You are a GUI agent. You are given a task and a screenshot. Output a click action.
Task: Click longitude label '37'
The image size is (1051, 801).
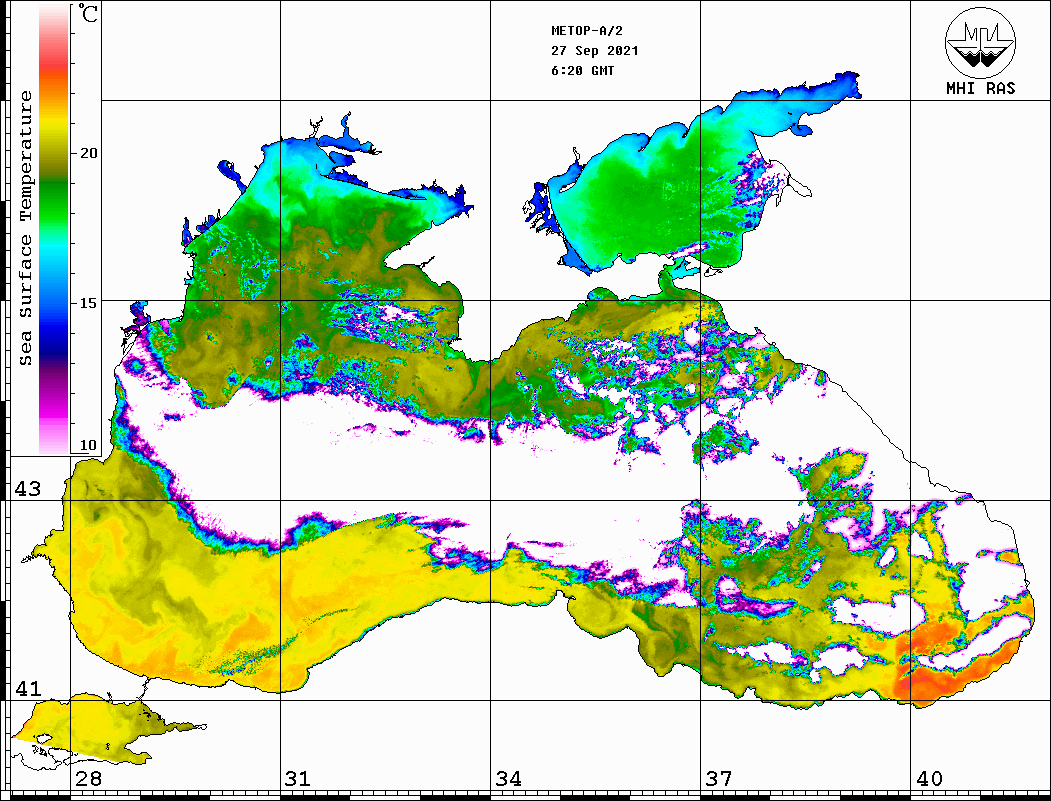point(719,778)
